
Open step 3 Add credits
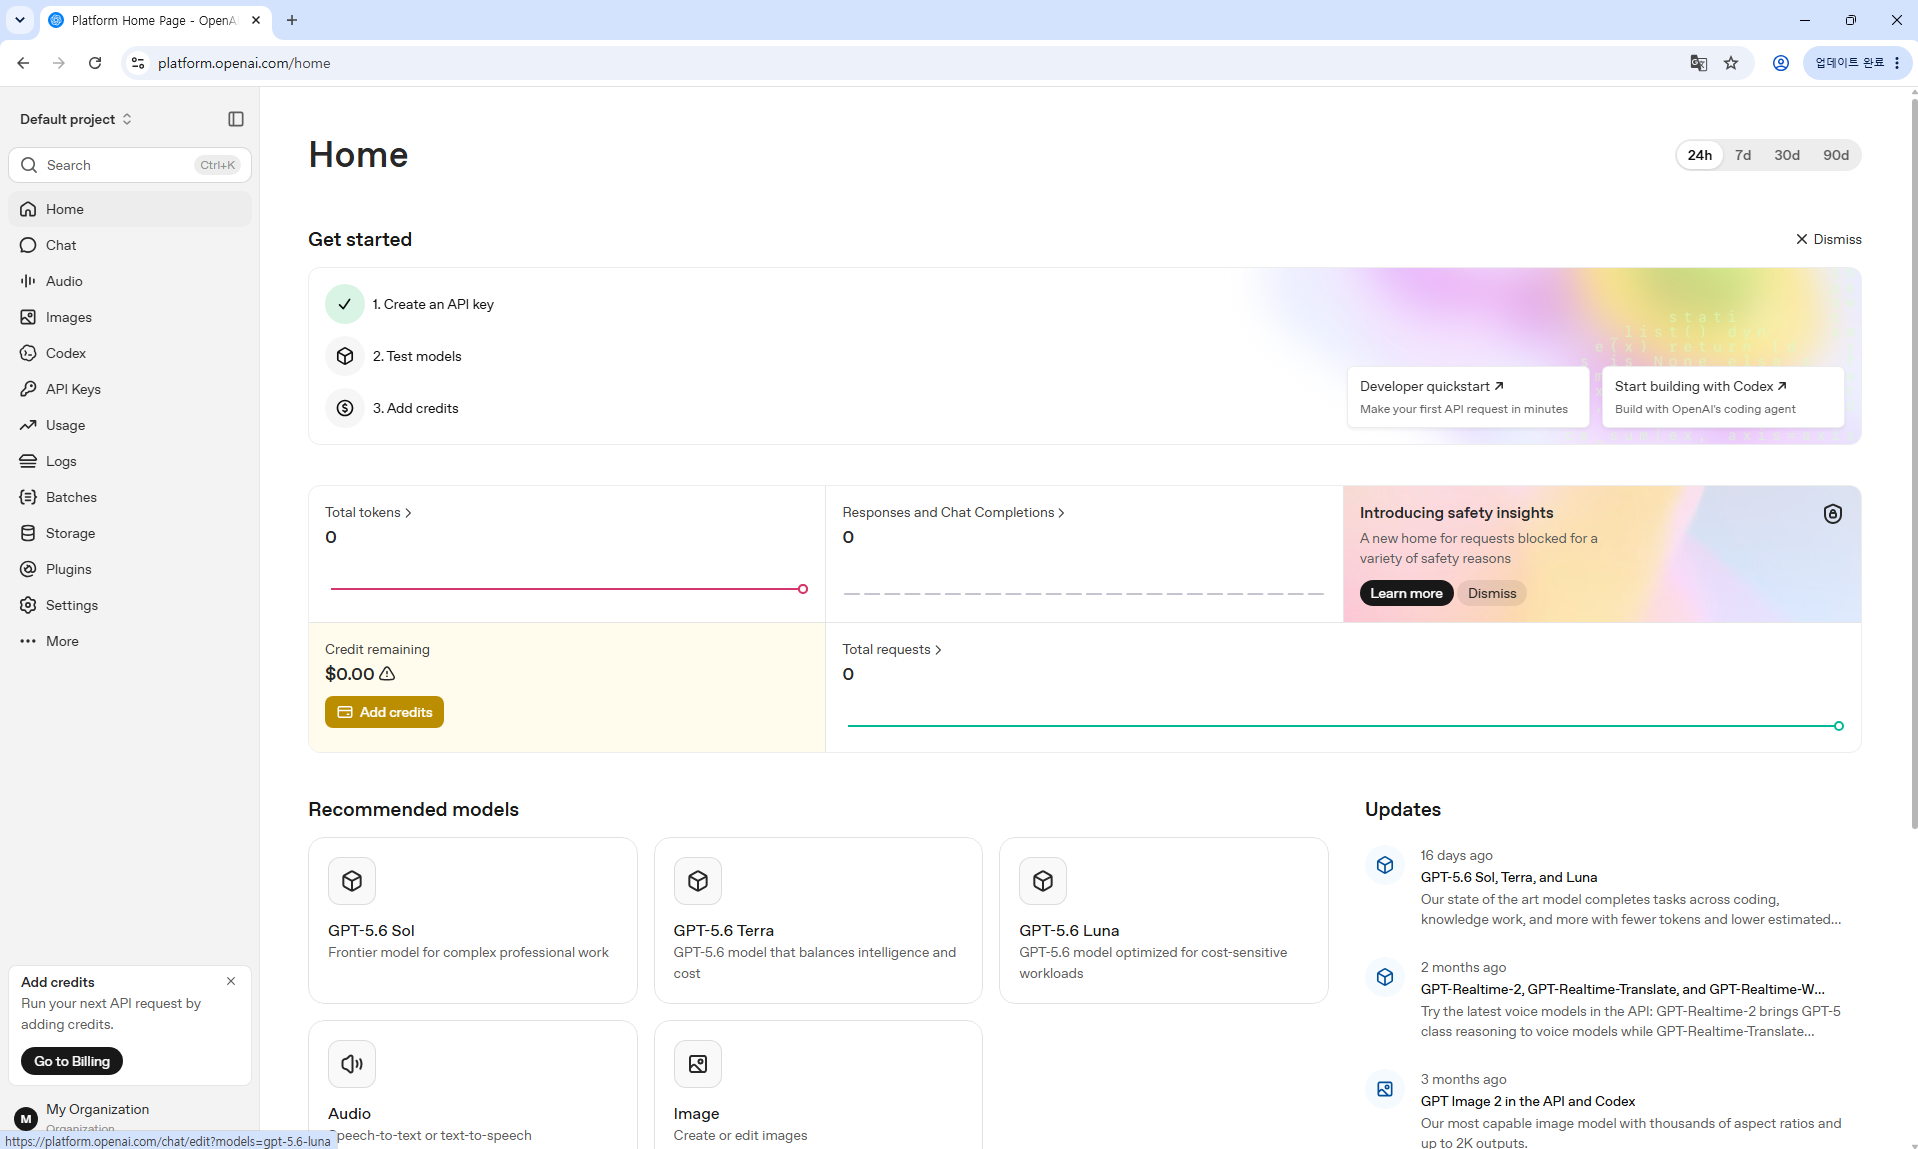(392, 408)
